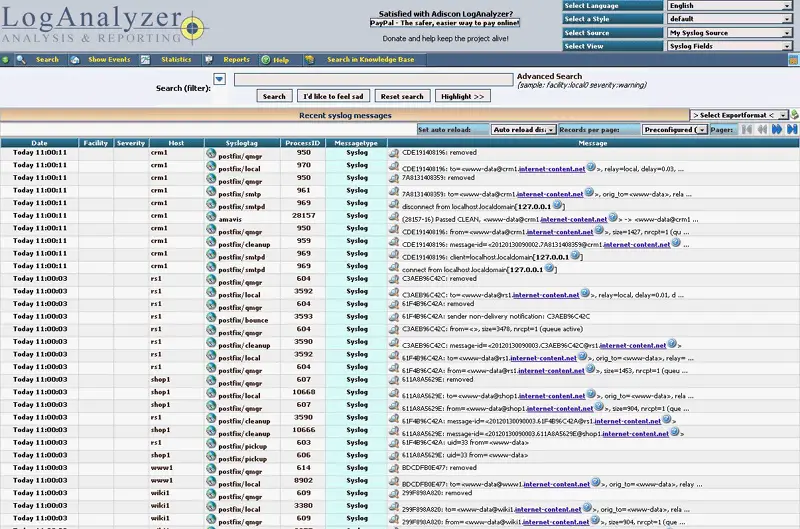Click ProcessID value 3593
The height and width of the screenshot is (529, 800).
(x=303, y=316)
